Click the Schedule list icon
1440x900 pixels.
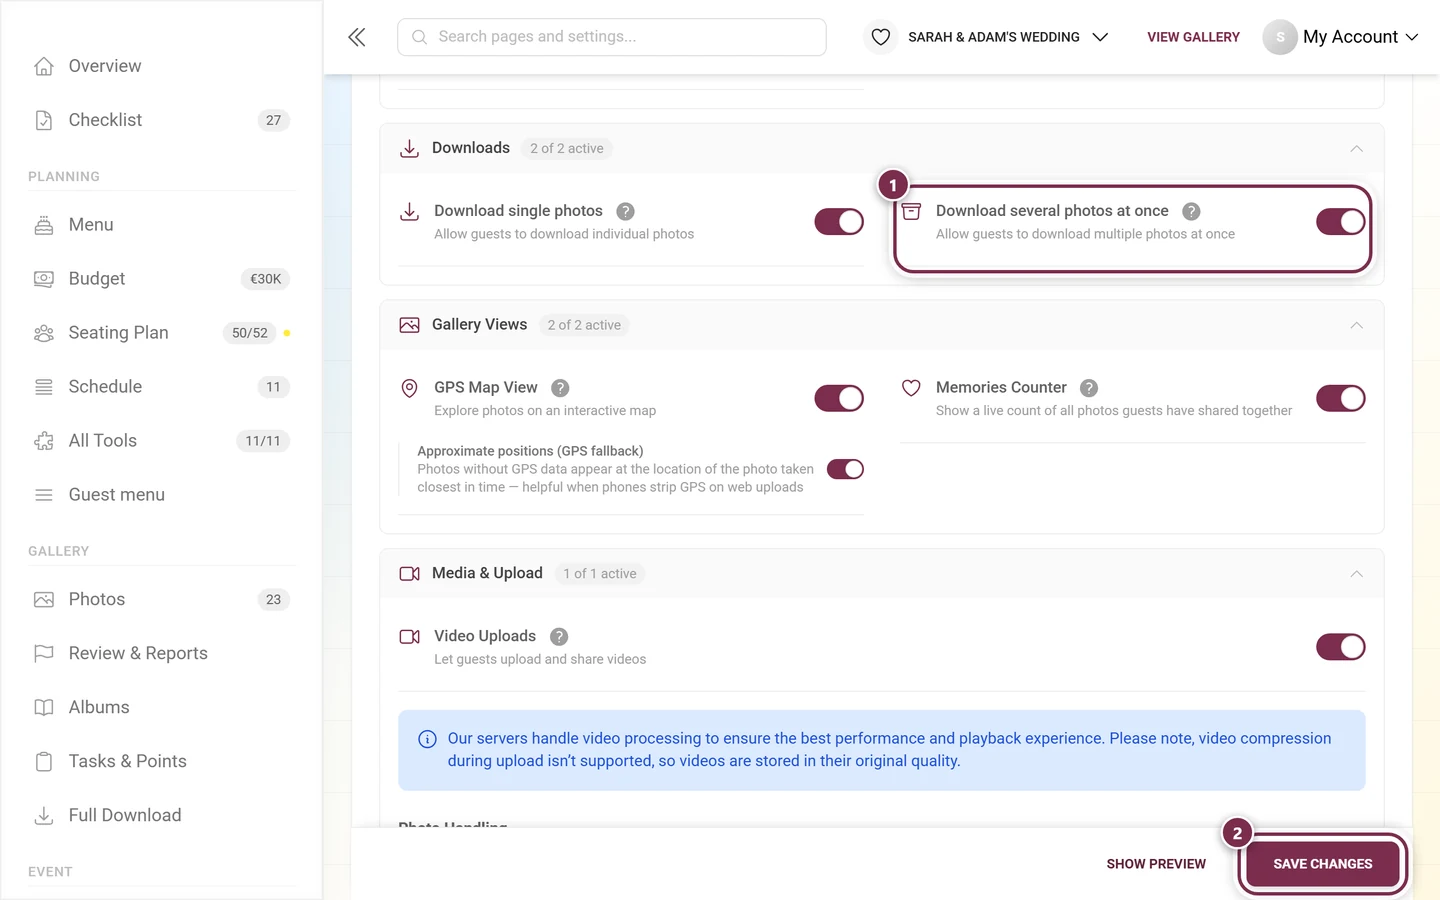tap(44, 387)
